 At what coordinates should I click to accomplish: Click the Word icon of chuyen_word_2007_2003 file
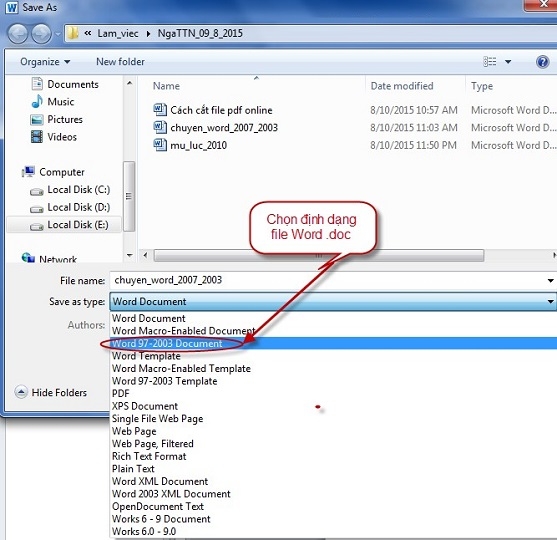[160, 127]
